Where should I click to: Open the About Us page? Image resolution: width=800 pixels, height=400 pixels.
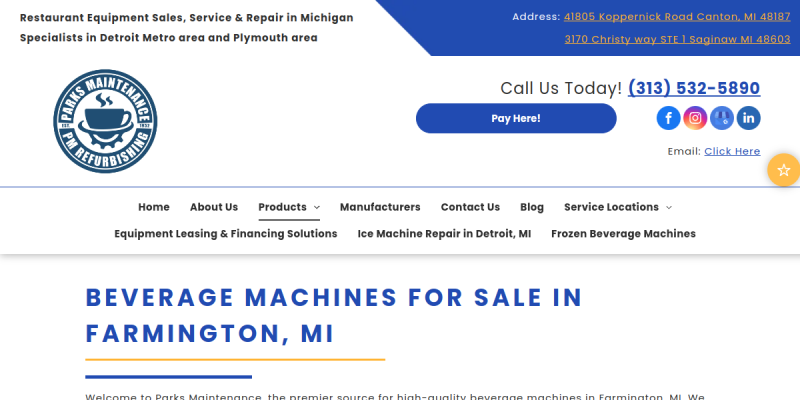[214, 207]
